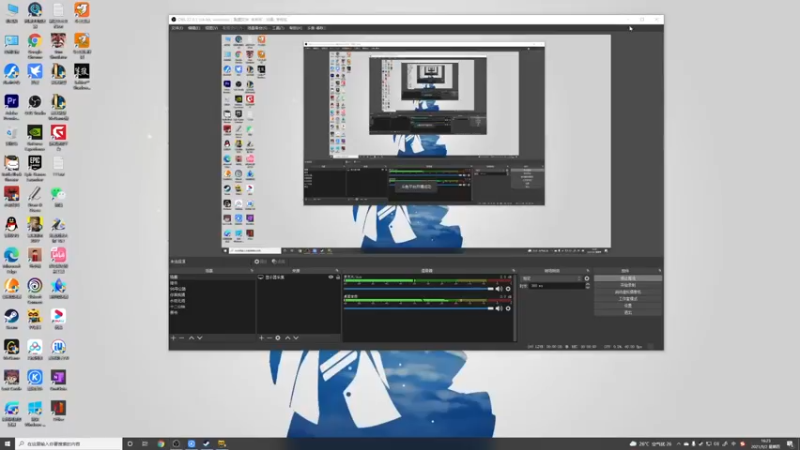Pop out the Sources dock panel
Viewport: 800px width, 450px height.
tap(337, 270)
